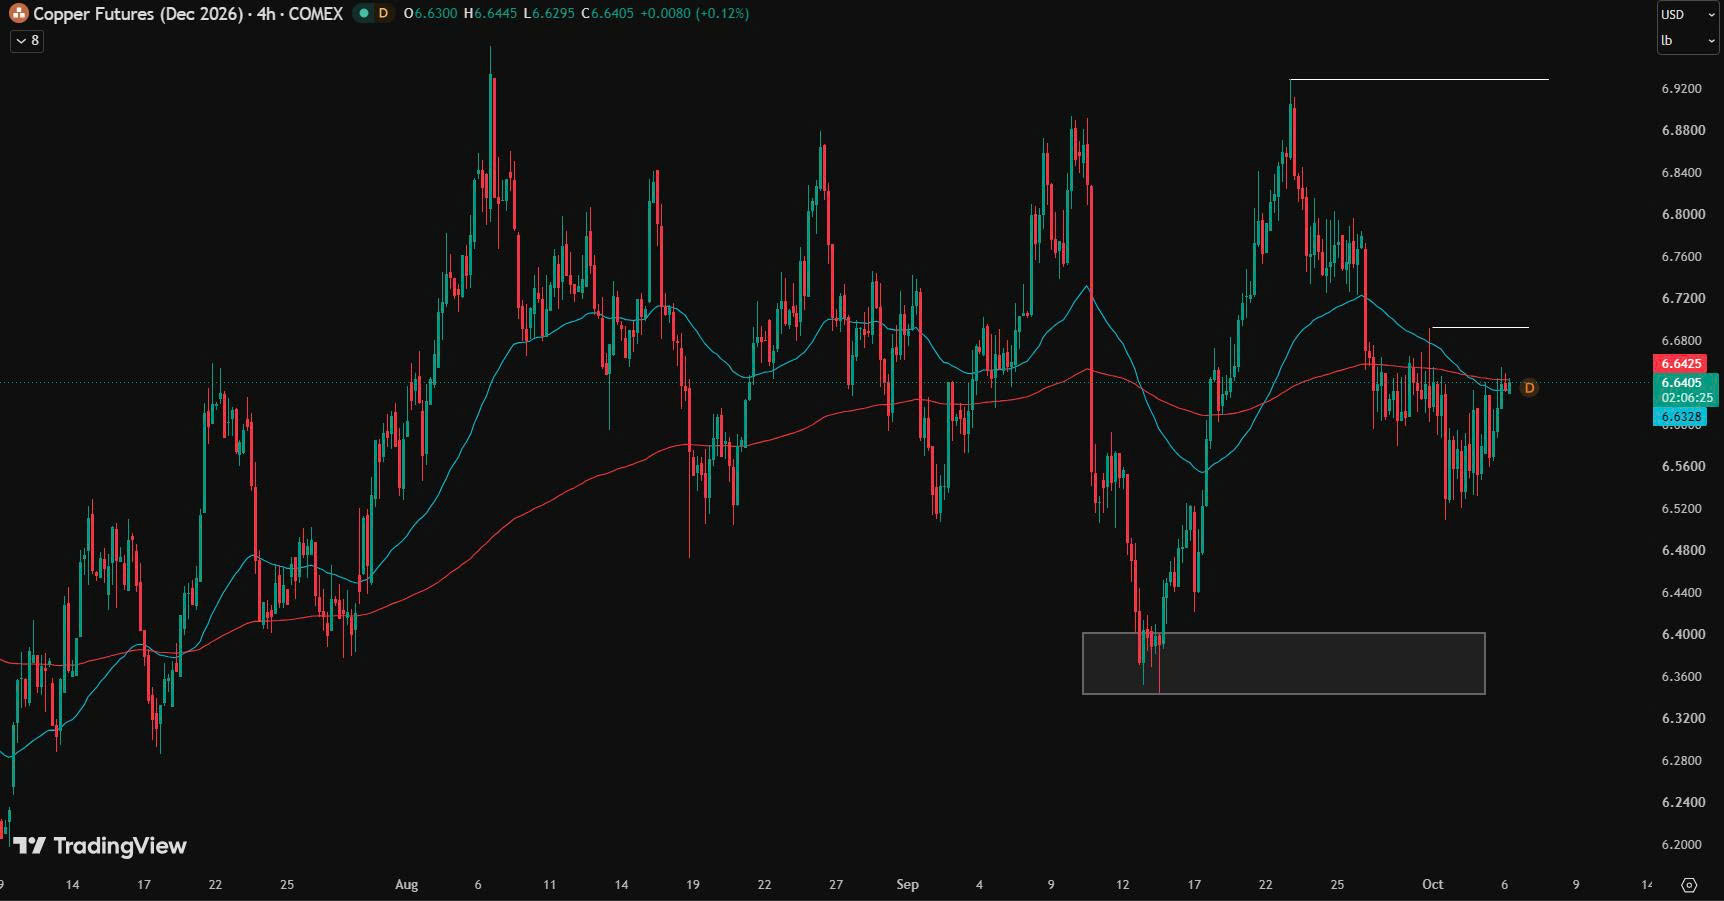Open the lb unit dropdown
The height and width of the screenshot is (901, 1724).
click(1687, 41)
